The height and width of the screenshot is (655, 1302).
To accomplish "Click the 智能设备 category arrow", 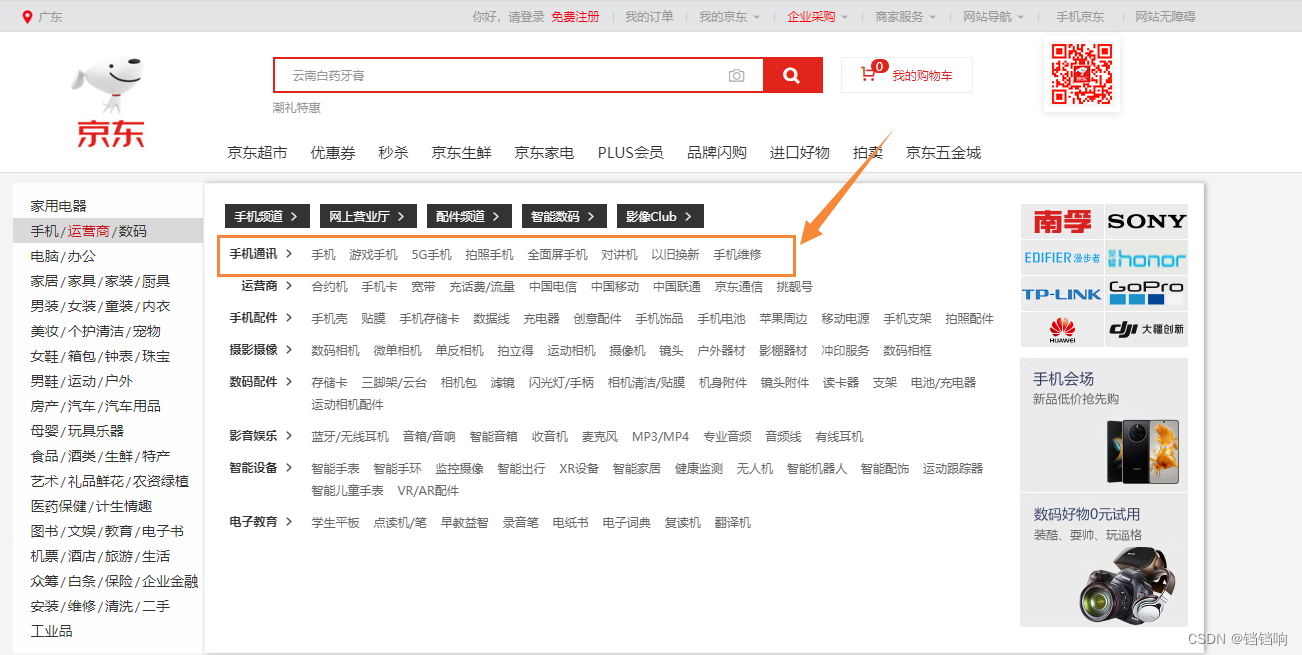I will (289, 468).
